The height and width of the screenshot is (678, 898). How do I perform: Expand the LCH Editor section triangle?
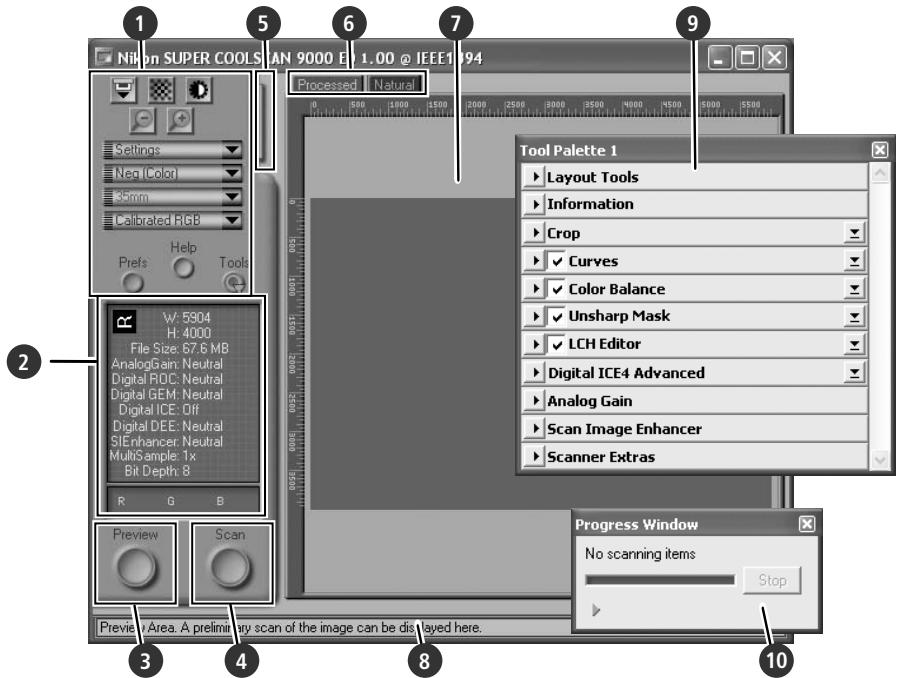pyautogui.click(x=534, y=344)
